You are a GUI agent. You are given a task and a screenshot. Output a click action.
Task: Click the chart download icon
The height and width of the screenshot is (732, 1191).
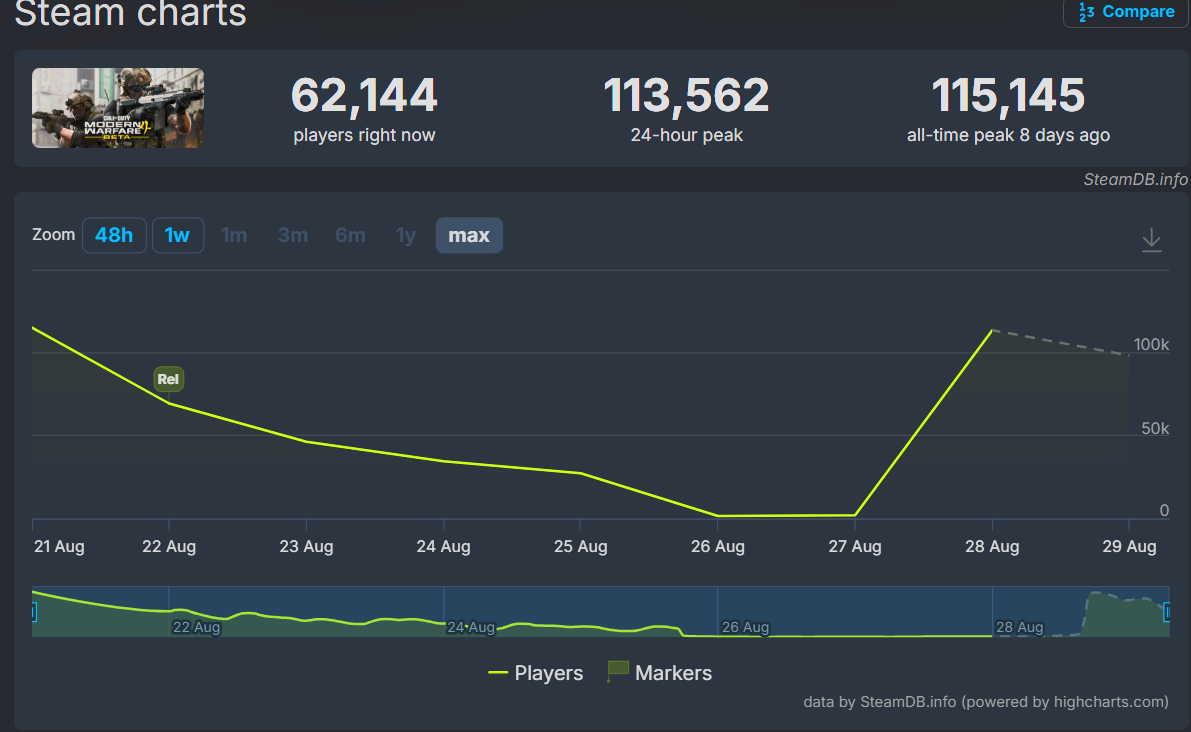pyautogui.click(x=1152, y=239)
